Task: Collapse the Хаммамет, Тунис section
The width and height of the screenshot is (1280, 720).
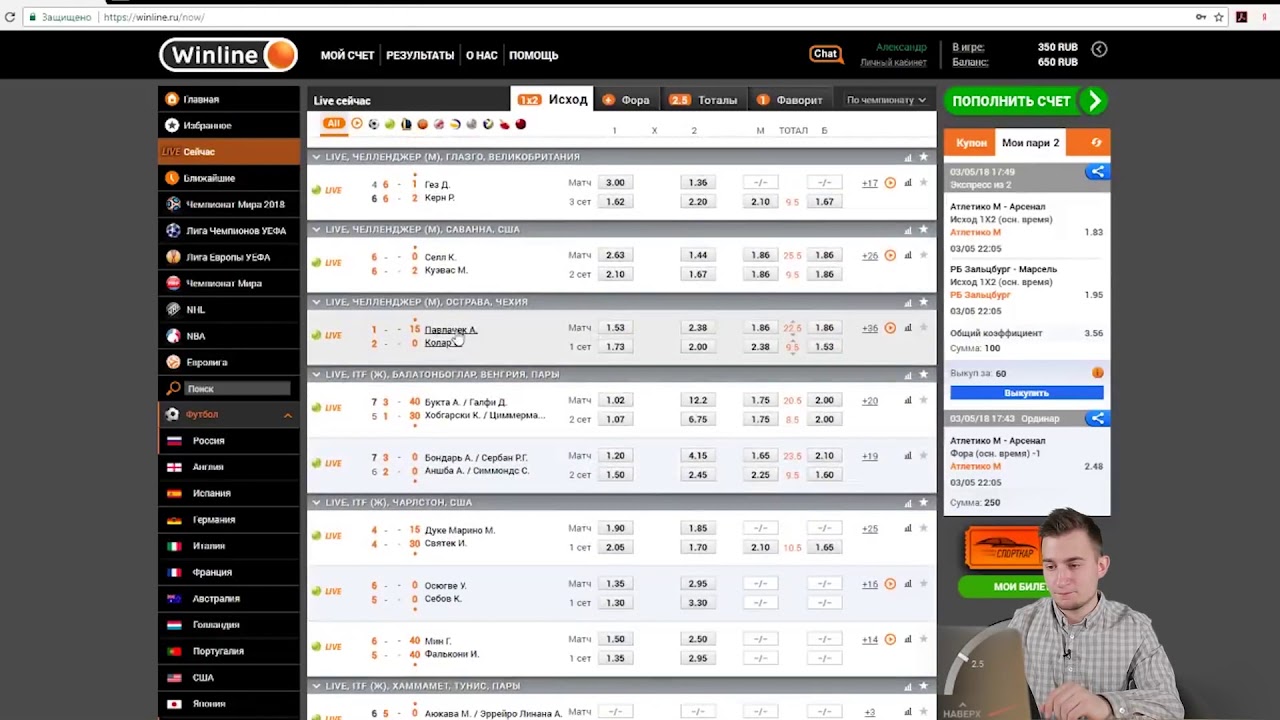Action: point(316,686)
